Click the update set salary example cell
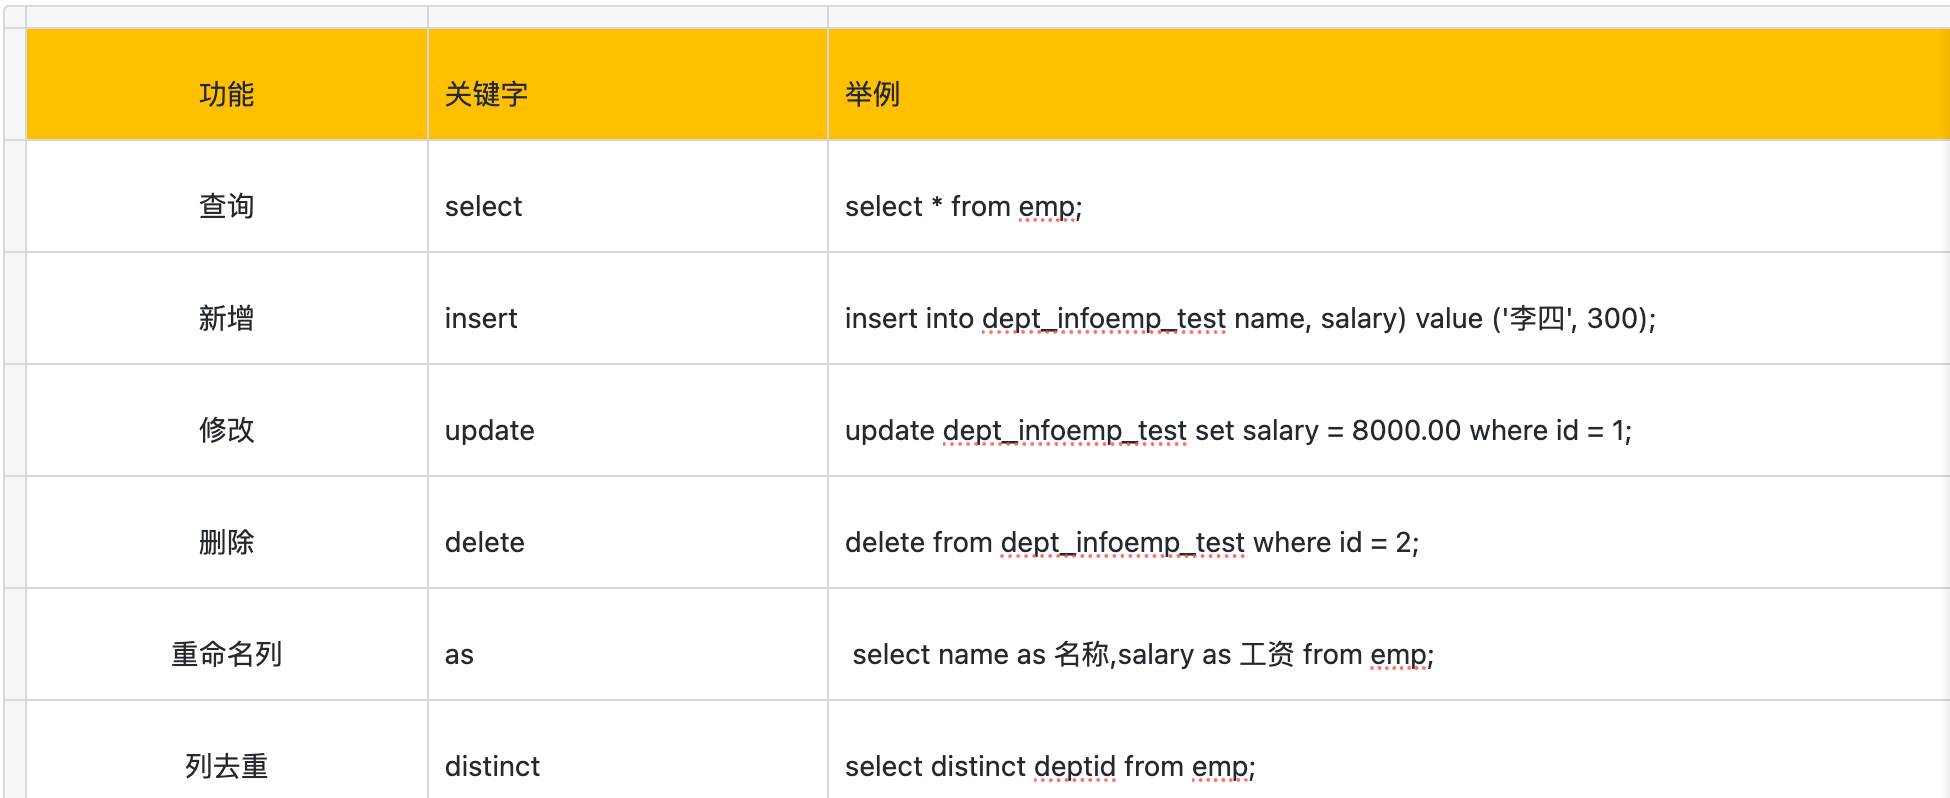 tap(1238, 430)
